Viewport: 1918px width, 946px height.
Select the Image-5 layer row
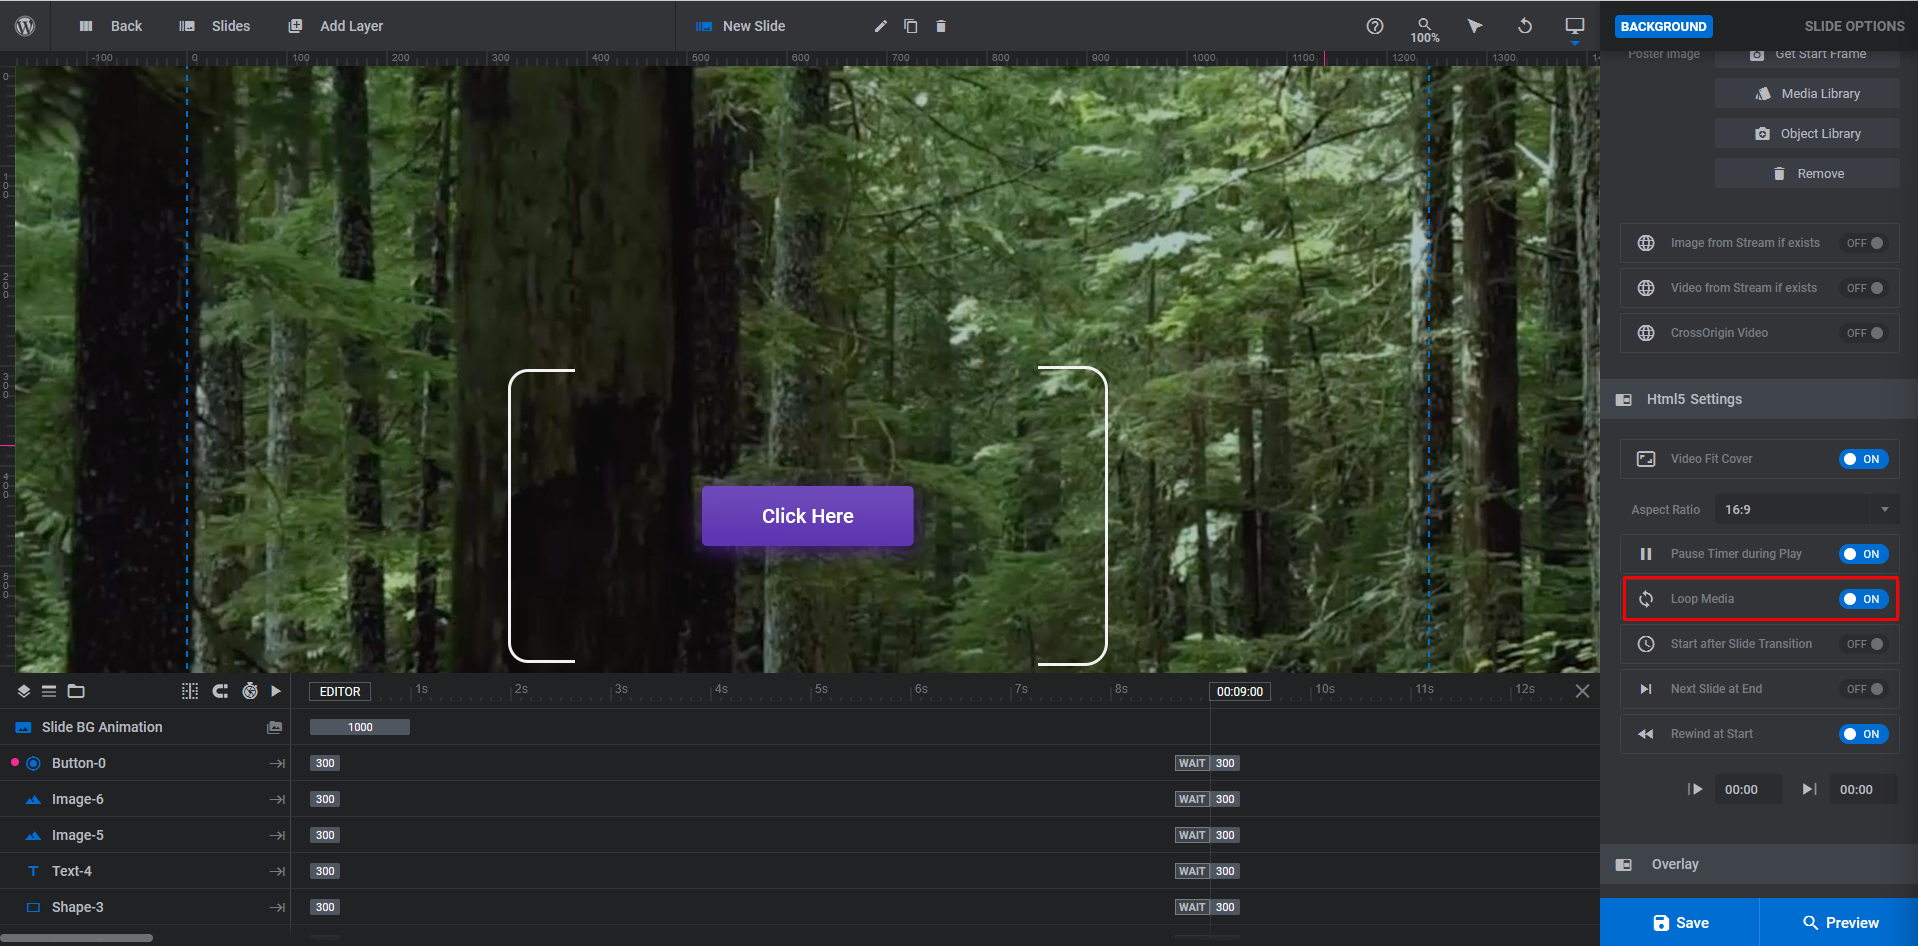pos(145,835)
